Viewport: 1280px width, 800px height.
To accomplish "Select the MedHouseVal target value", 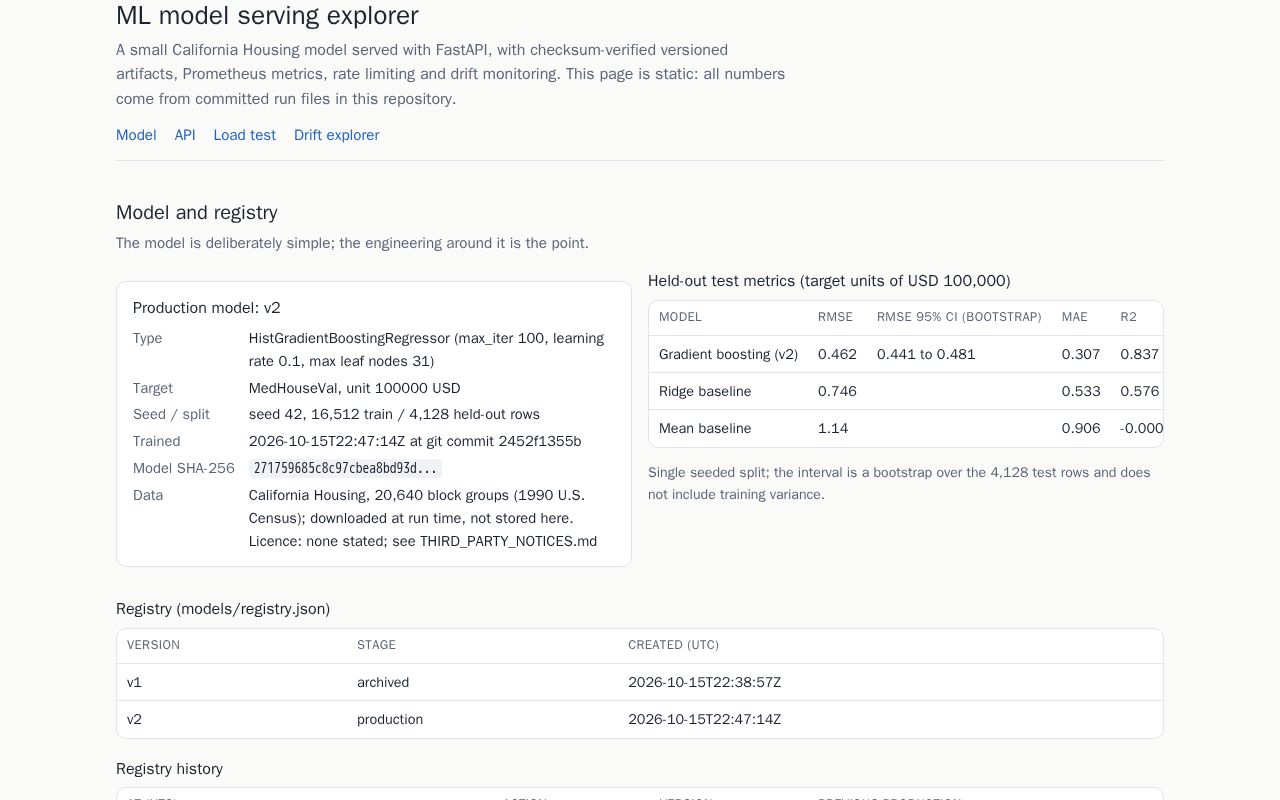I will point(354,388).
